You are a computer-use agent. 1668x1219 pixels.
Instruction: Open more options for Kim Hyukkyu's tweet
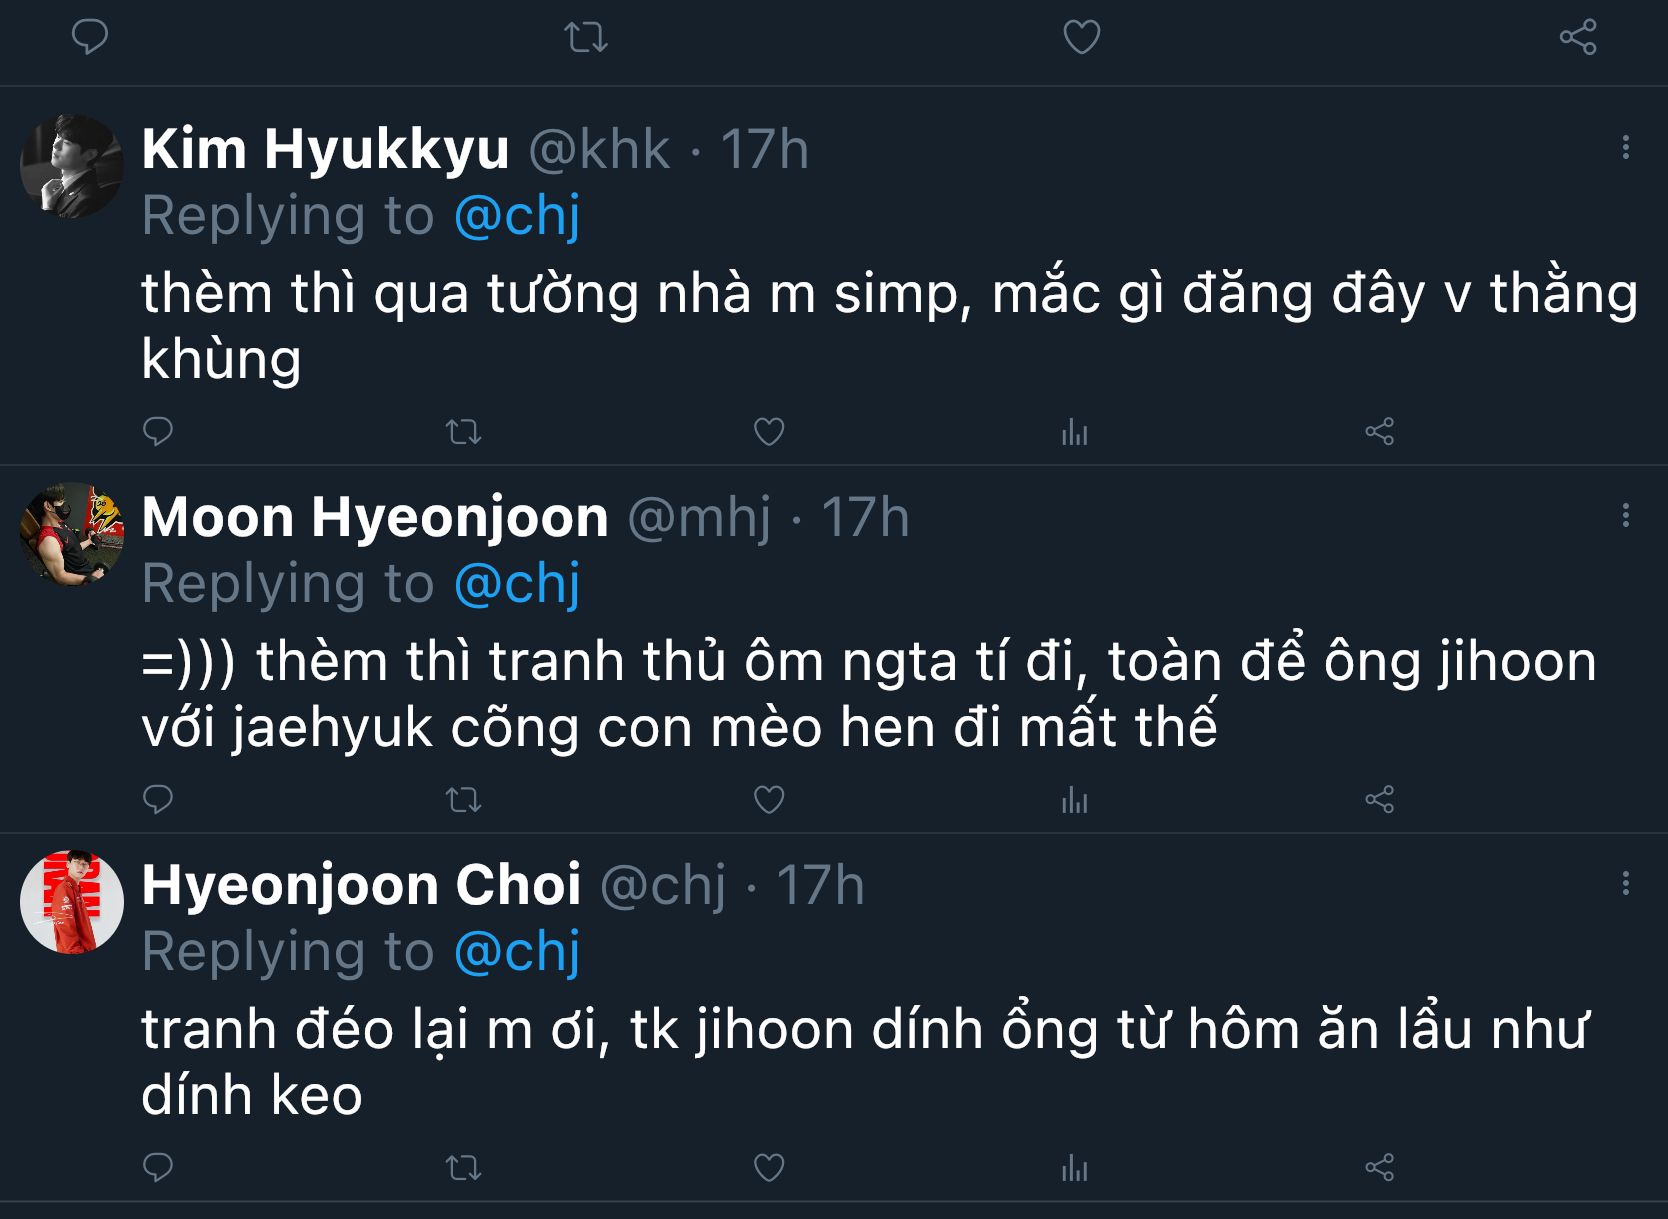[x=1625, y=148]
